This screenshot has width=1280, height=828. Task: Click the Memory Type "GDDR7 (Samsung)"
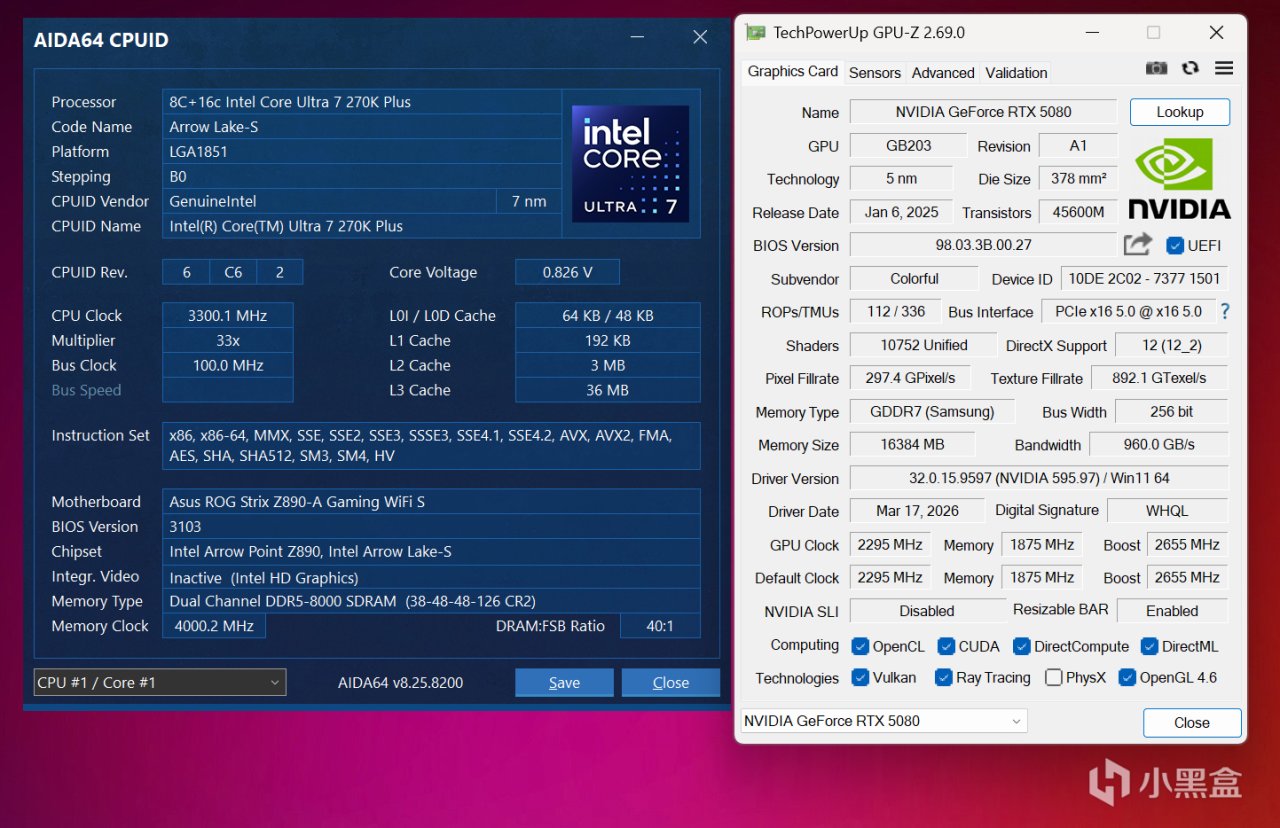pyautogui.click(x=932, y=411)
